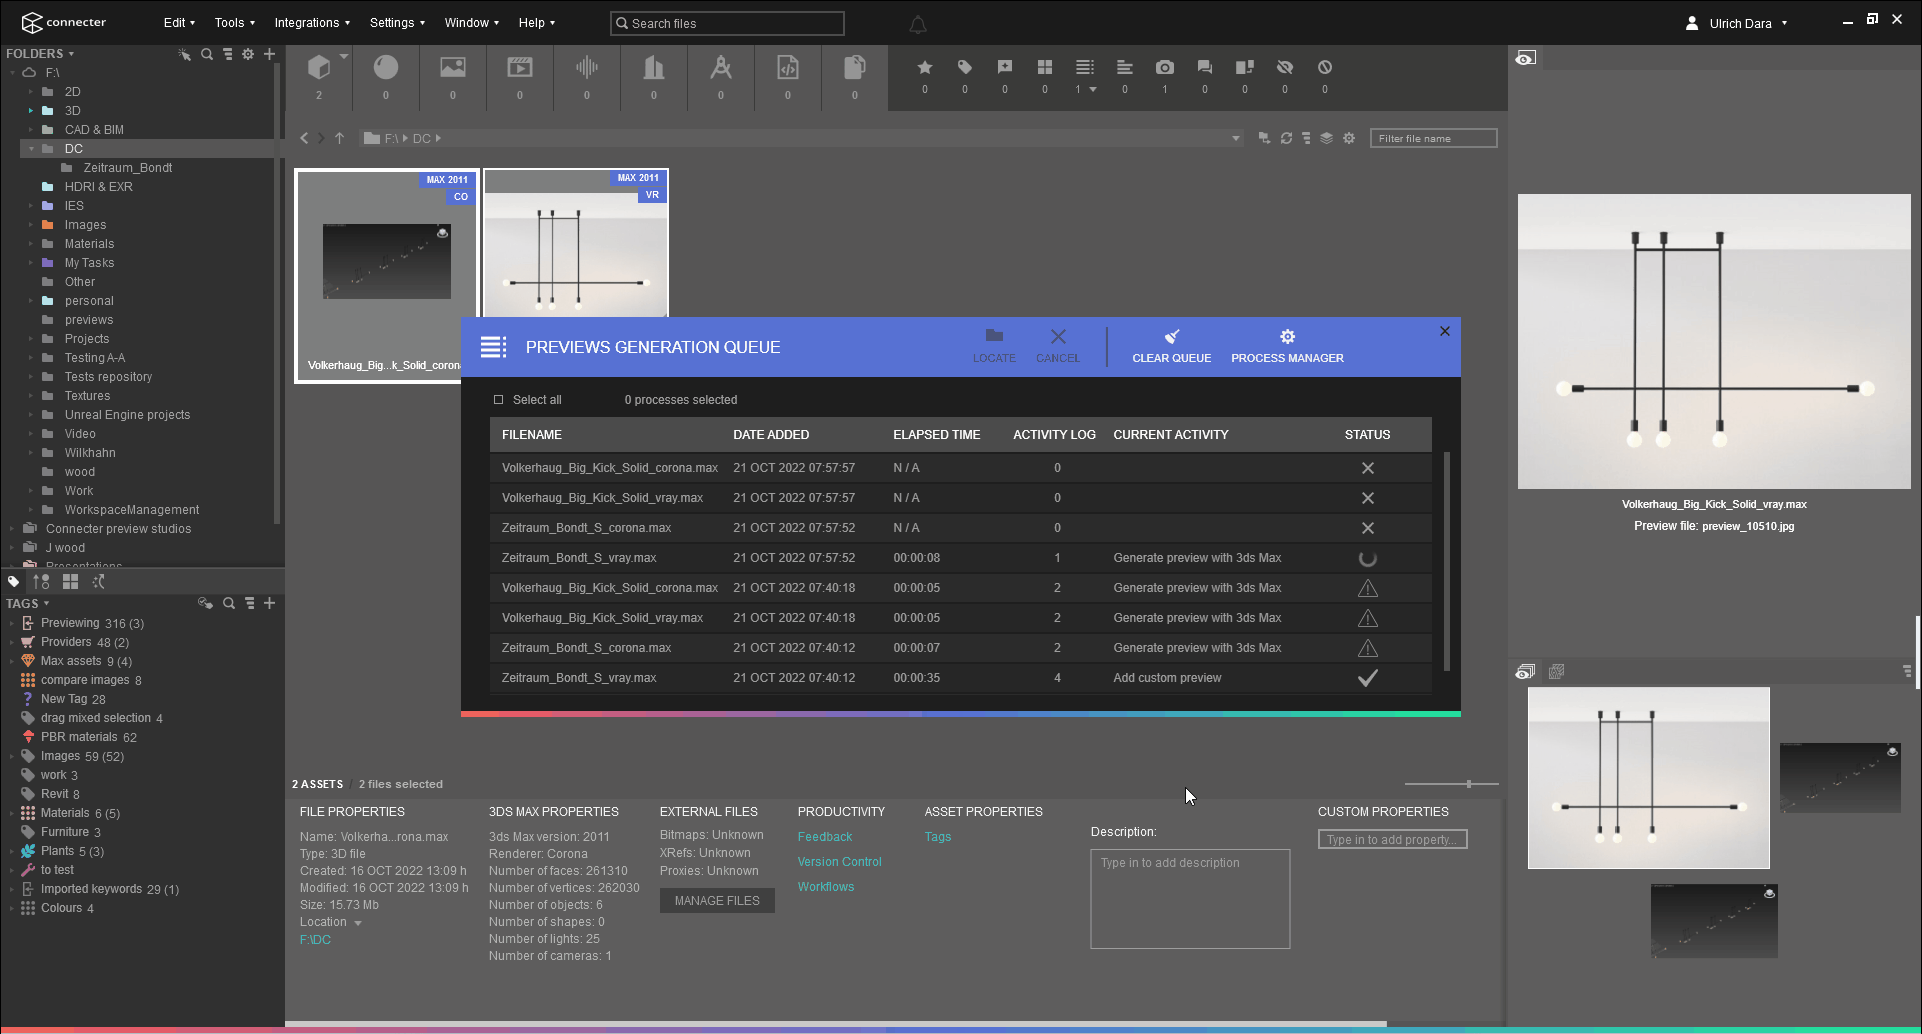Open user Ulrich Dara dropdown
Screen dimensions: 1922x1034
[1784, 23]
